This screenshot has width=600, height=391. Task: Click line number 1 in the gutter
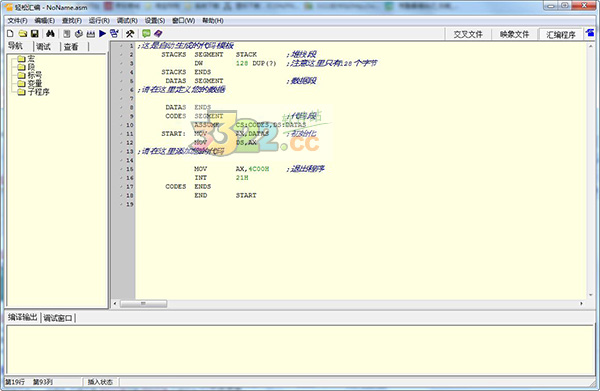tap(131, 46)
